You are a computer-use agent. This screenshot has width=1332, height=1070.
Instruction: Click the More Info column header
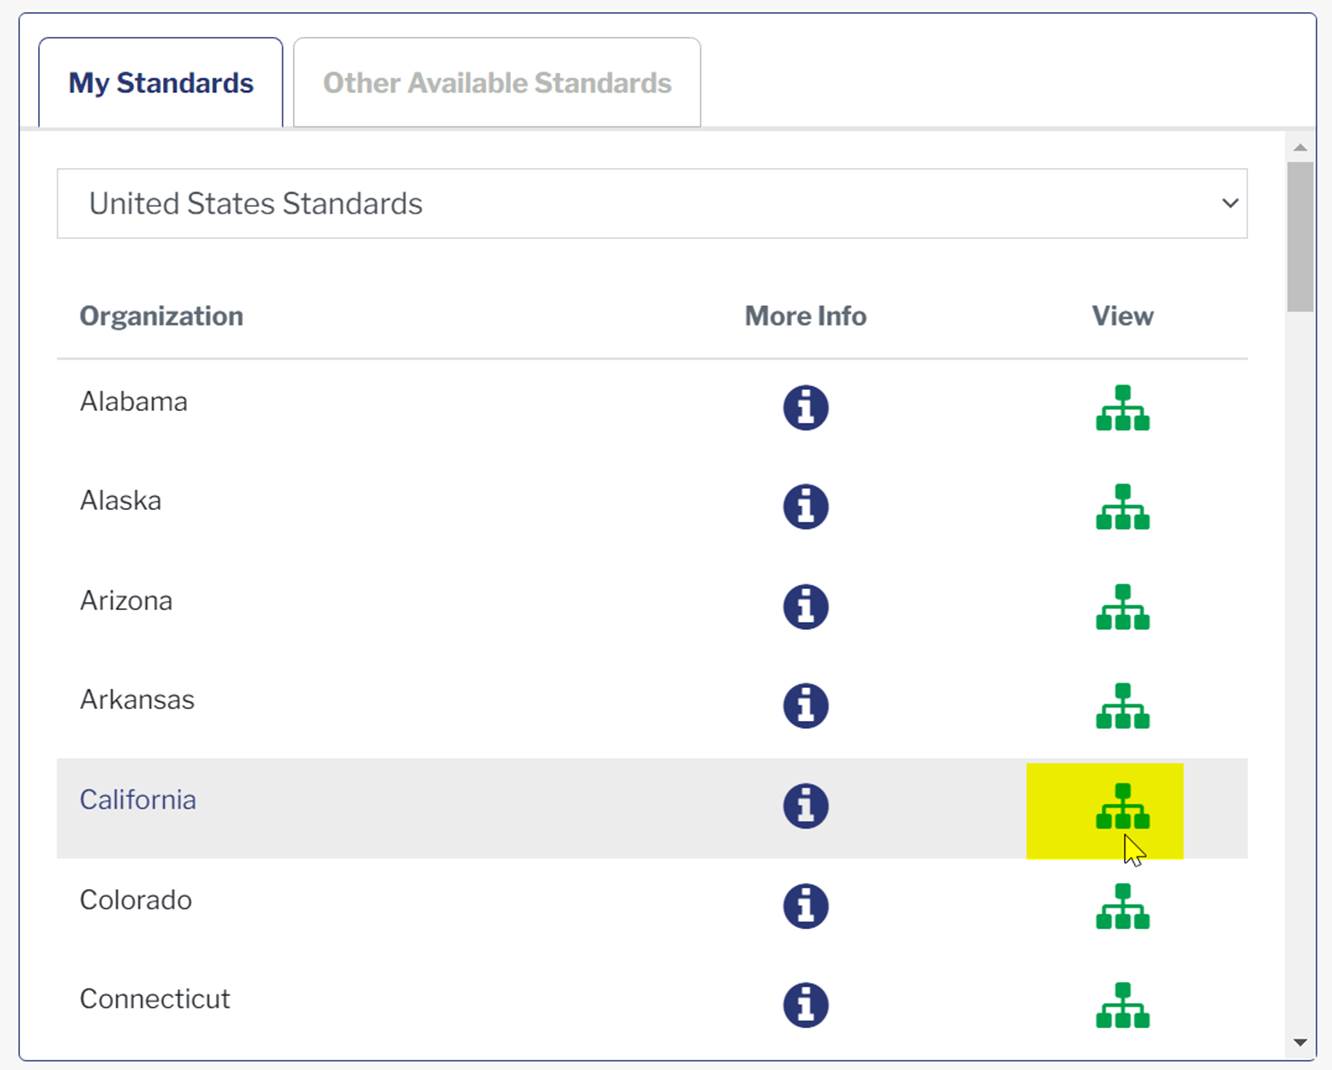(806, 316)
